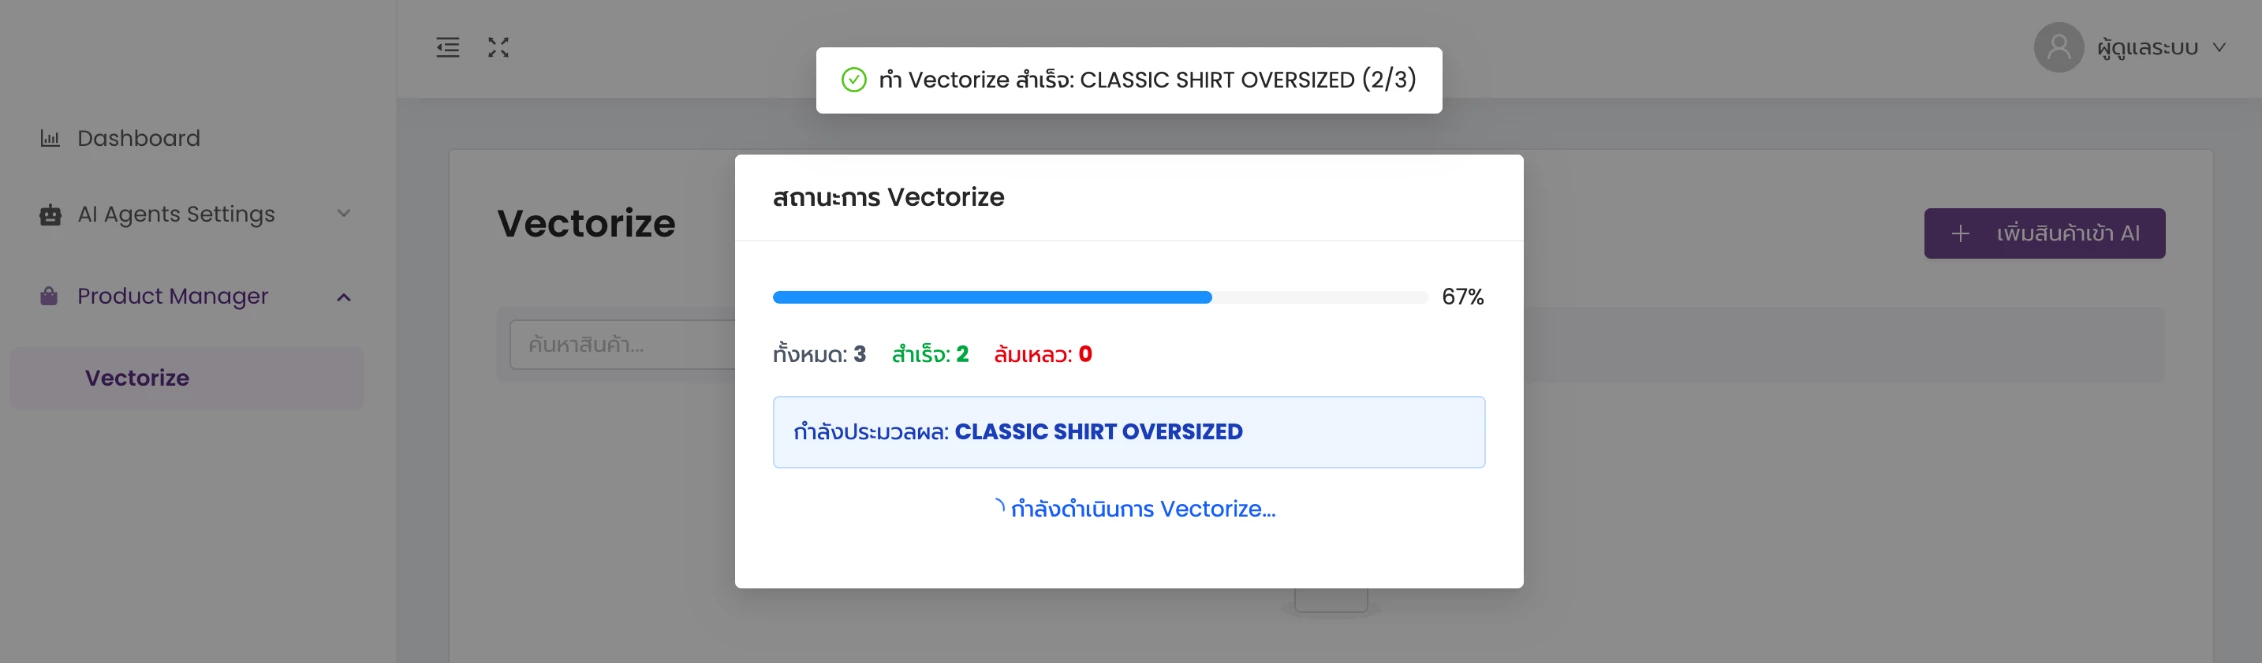Expand the AI Agents Settings chevron
This screenshot has width=2264, height=663.
coord(344,213)
